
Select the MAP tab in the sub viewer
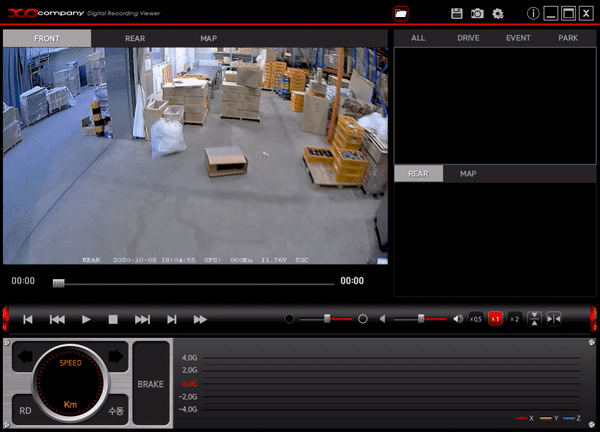pyautogui.click(x=468, y=174)
